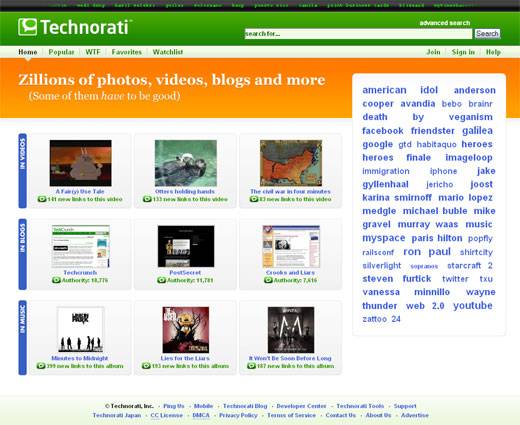Click the 'ron paul' tag link
The width and height of the screenshot is (520, 425).
[x=427, y=252]
